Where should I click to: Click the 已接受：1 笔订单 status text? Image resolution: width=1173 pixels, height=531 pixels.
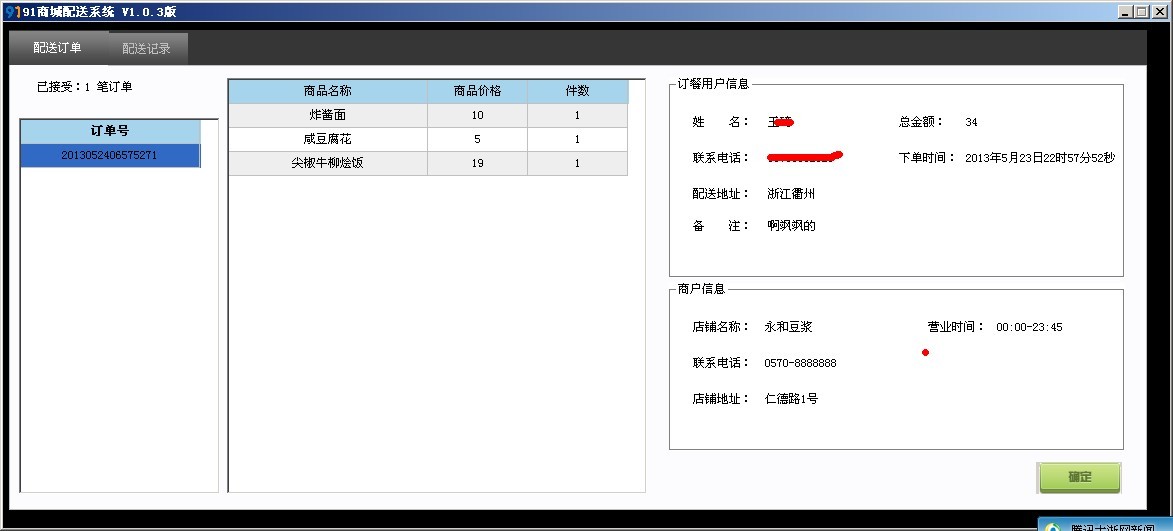click(x=85, y=87)
